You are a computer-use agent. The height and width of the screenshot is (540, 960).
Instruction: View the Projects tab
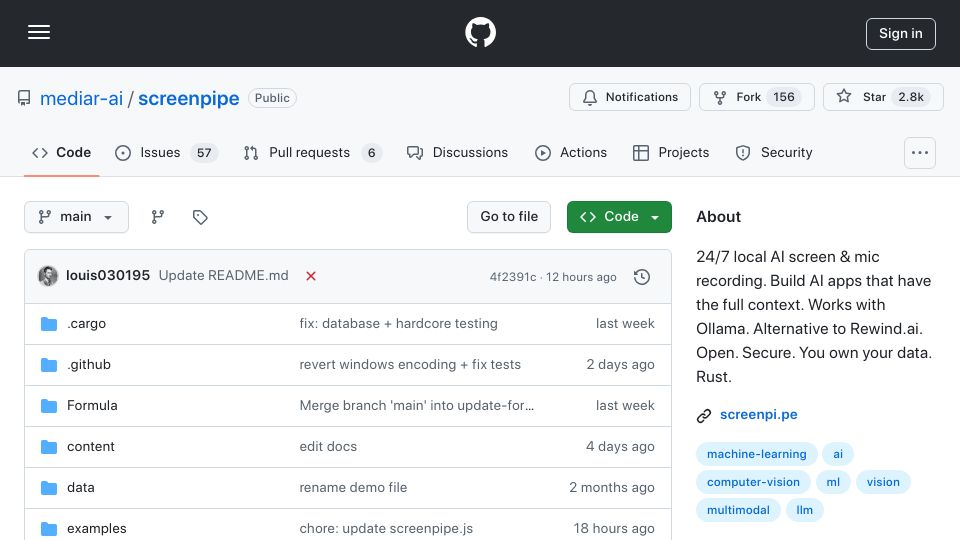[671, 152]
